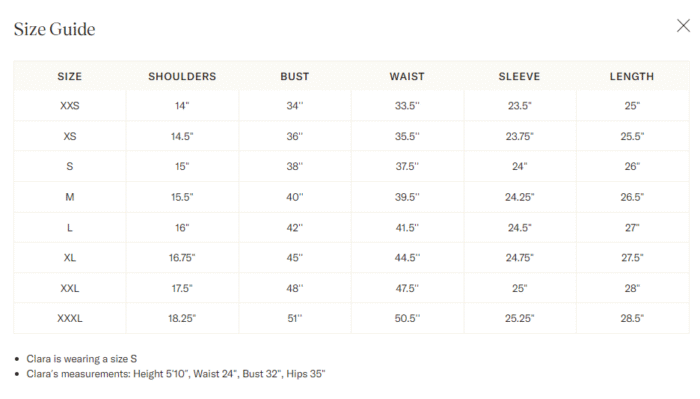
Task: Select the M size row label
Action: pyautogui.click(x=70, y=197)
